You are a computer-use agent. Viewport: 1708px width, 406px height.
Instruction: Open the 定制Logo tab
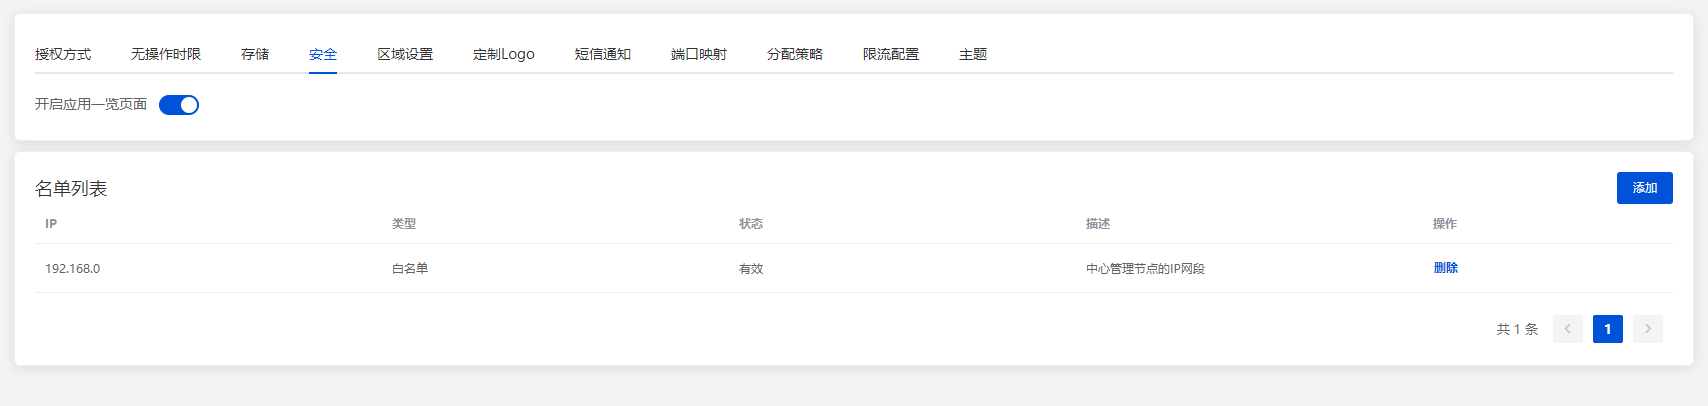tap(504, 54)
